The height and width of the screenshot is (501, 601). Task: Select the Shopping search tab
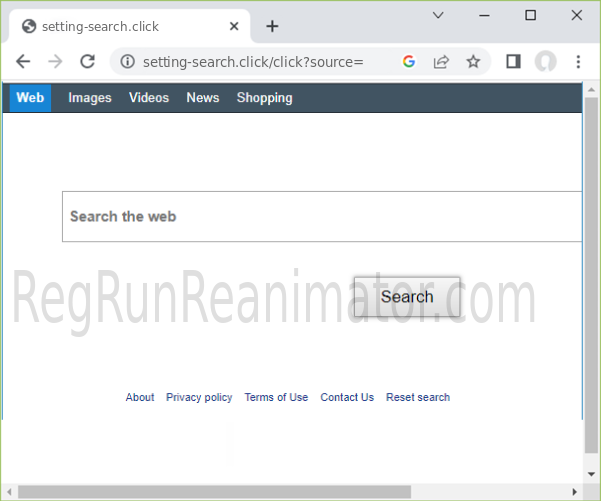(x=264, y=98)
